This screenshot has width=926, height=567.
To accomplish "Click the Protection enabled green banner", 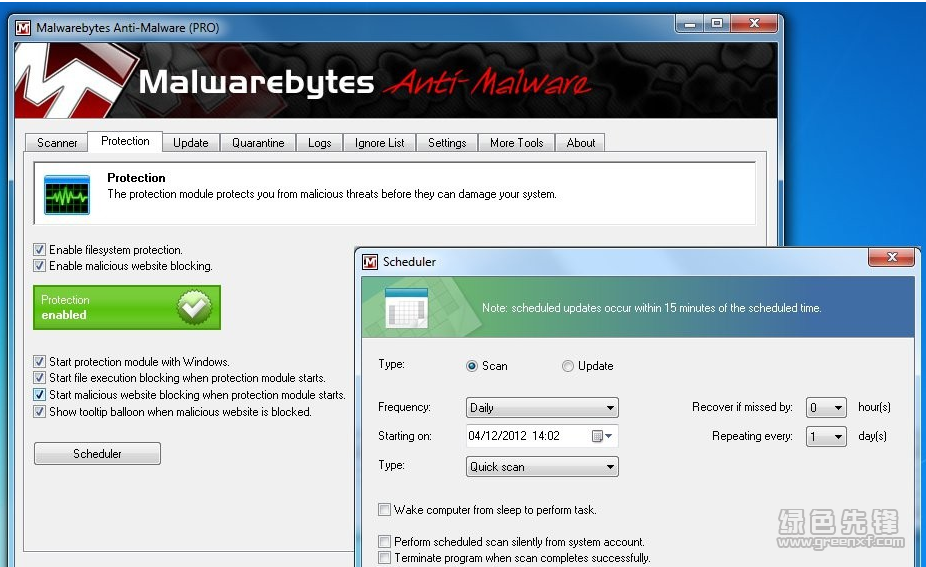I will pos(127,307).
